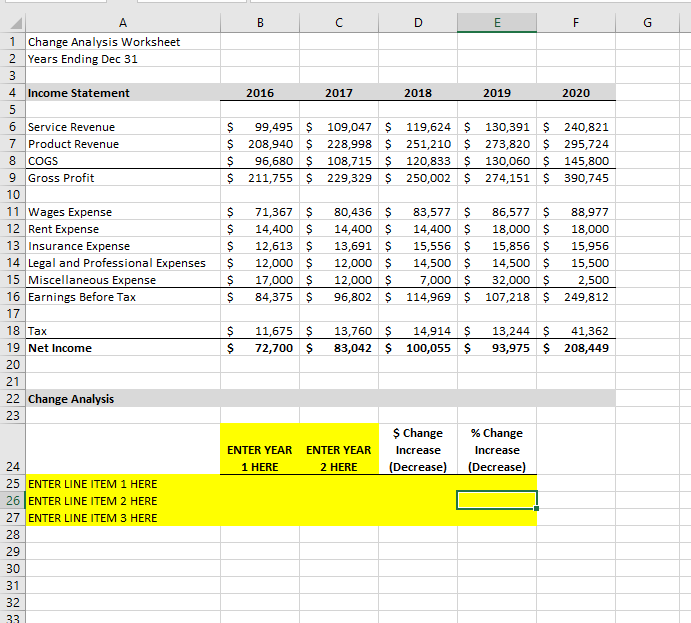
Task: Click Tax 2020 value 41,362
Action: (x=576, y=331)
